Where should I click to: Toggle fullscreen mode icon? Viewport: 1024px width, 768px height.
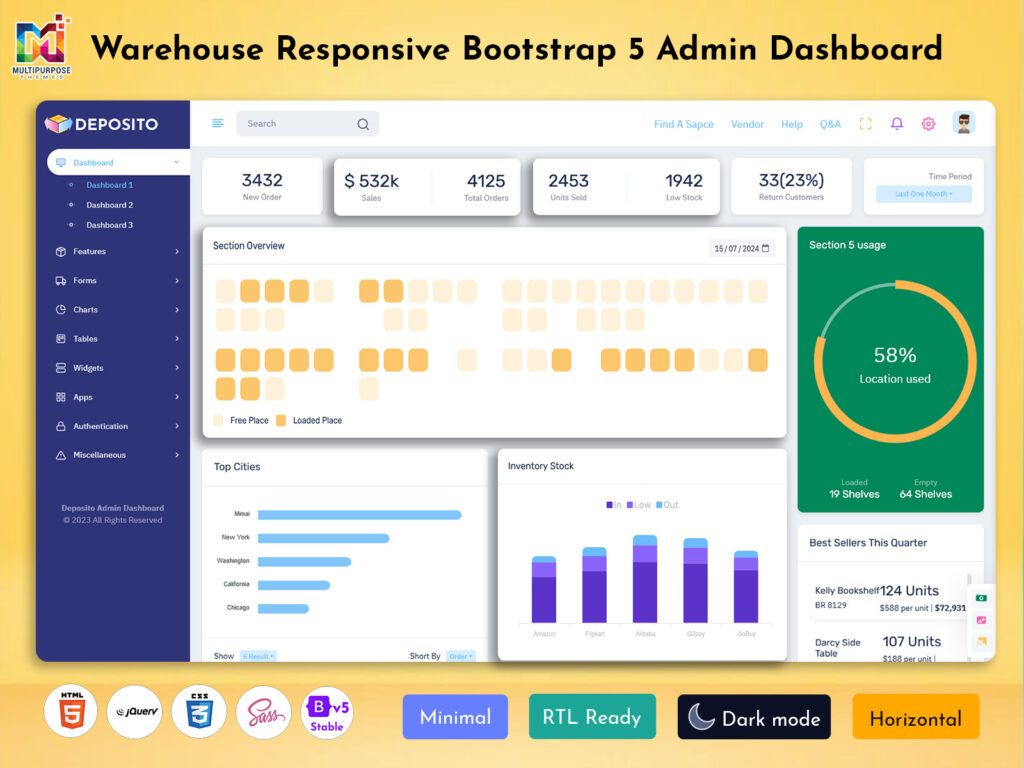(x=866, y=124)
